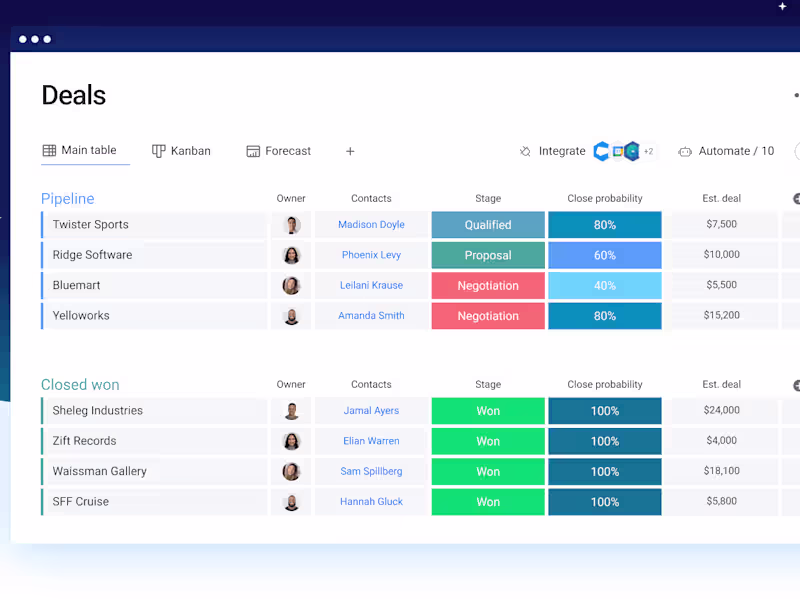The height and width of the screenshot is (600, 800).
Task: Open contact Sam Spillberg
Action: point(371,471)
